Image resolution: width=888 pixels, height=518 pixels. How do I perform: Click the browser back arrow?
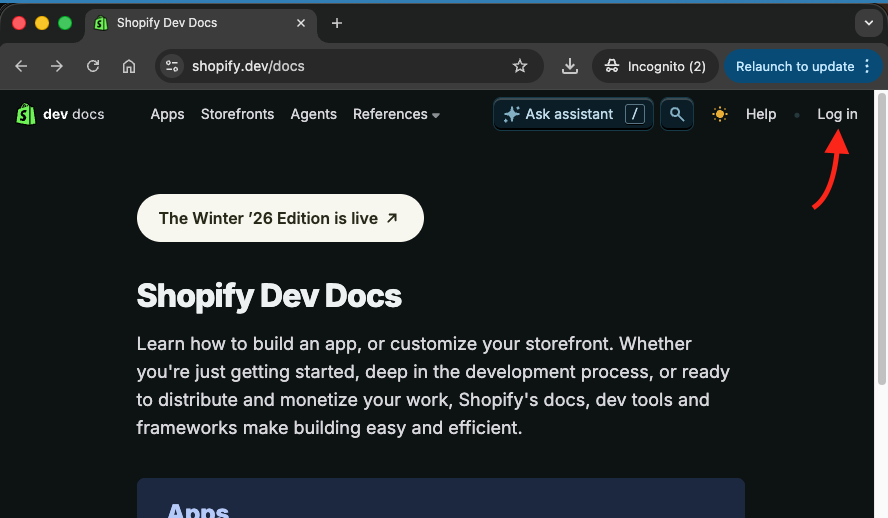[x=21, y=66]
